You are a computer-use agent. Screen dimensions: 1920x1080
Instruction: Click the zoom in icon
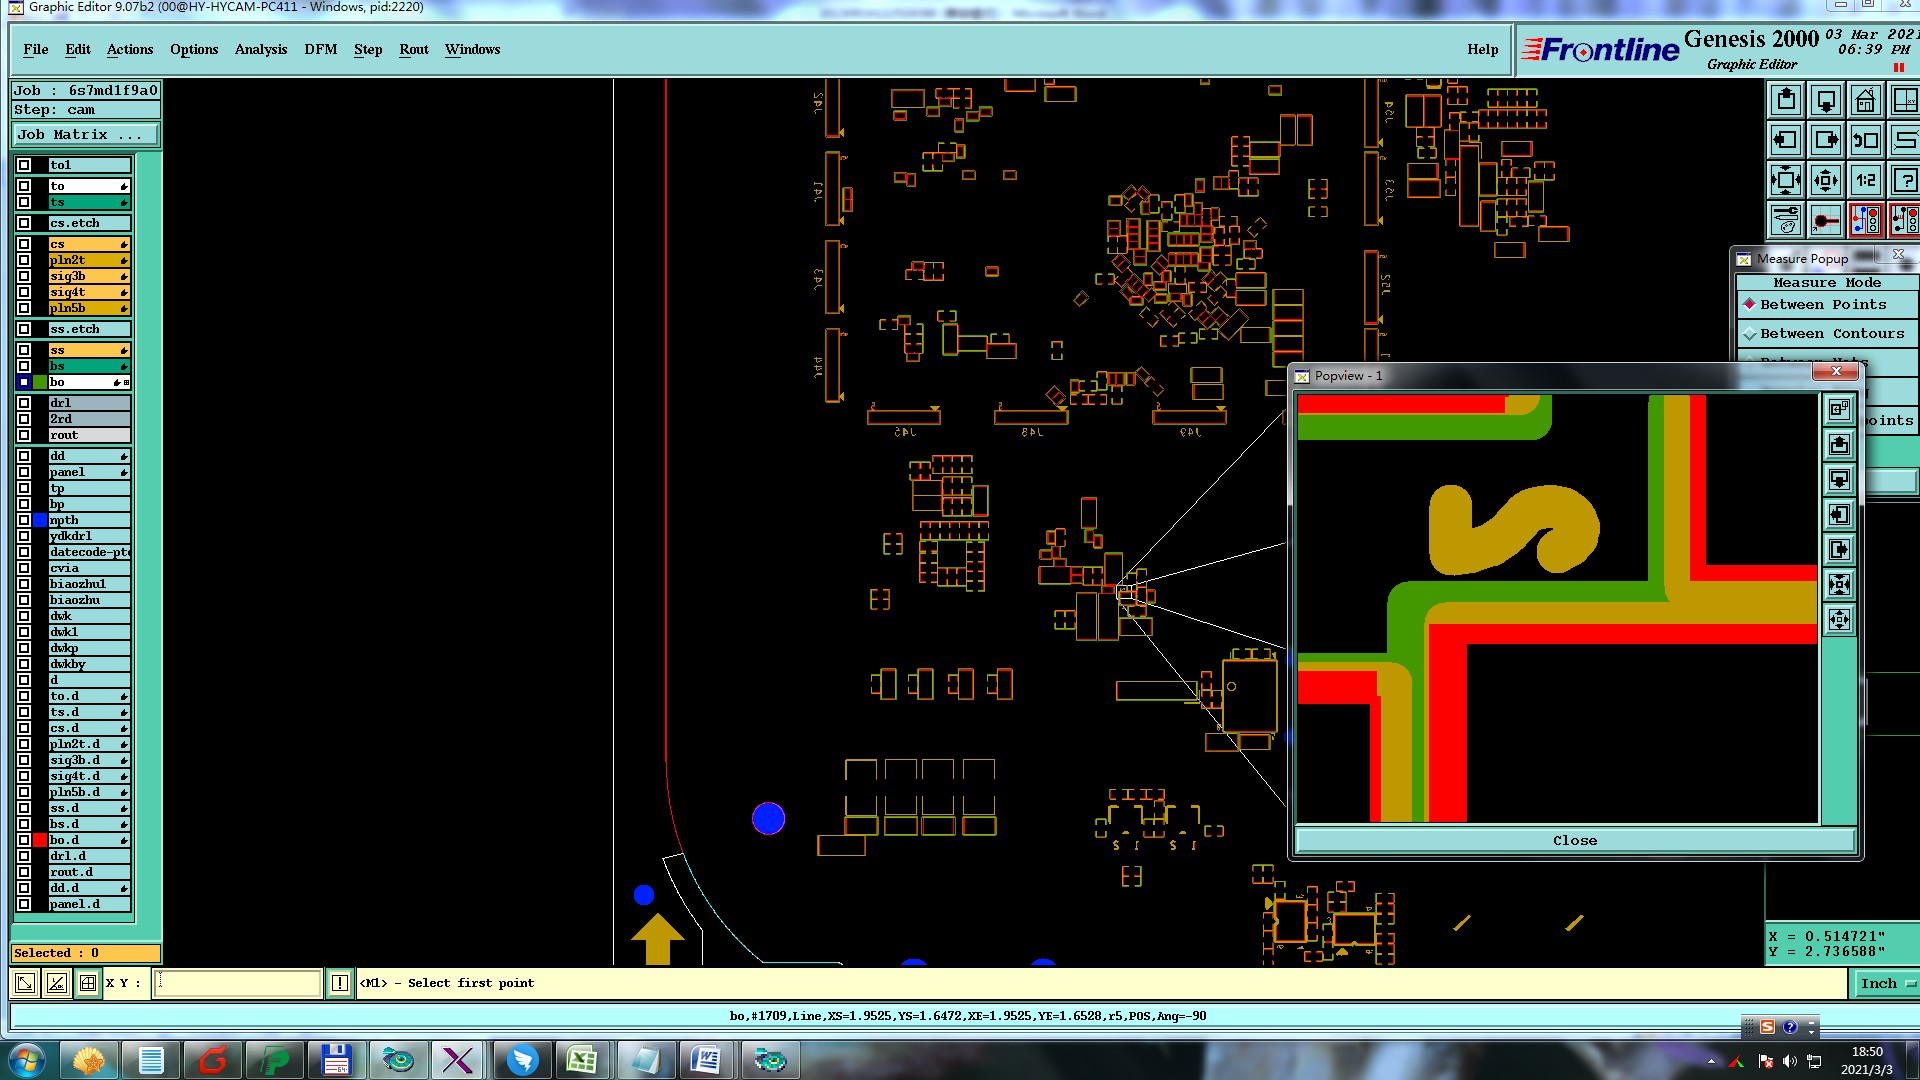pos(1786,180)
